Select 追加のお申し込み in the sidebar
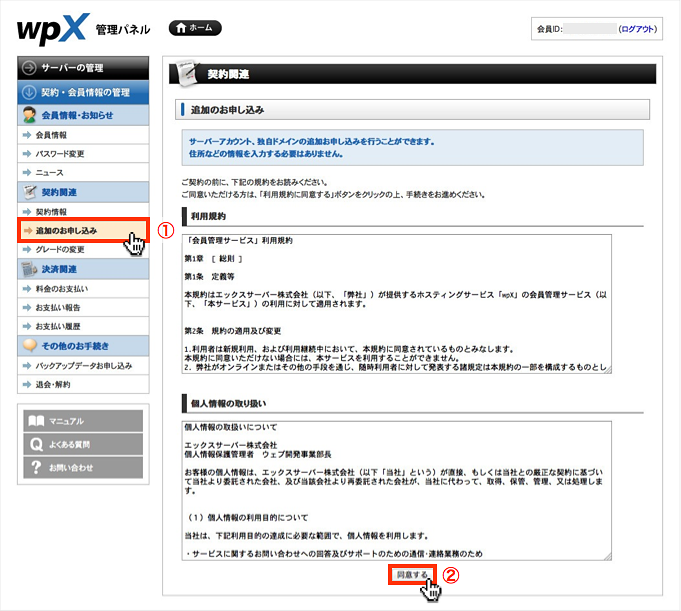The width and height of the screenshot is (681, 611). tap(83, 230)
